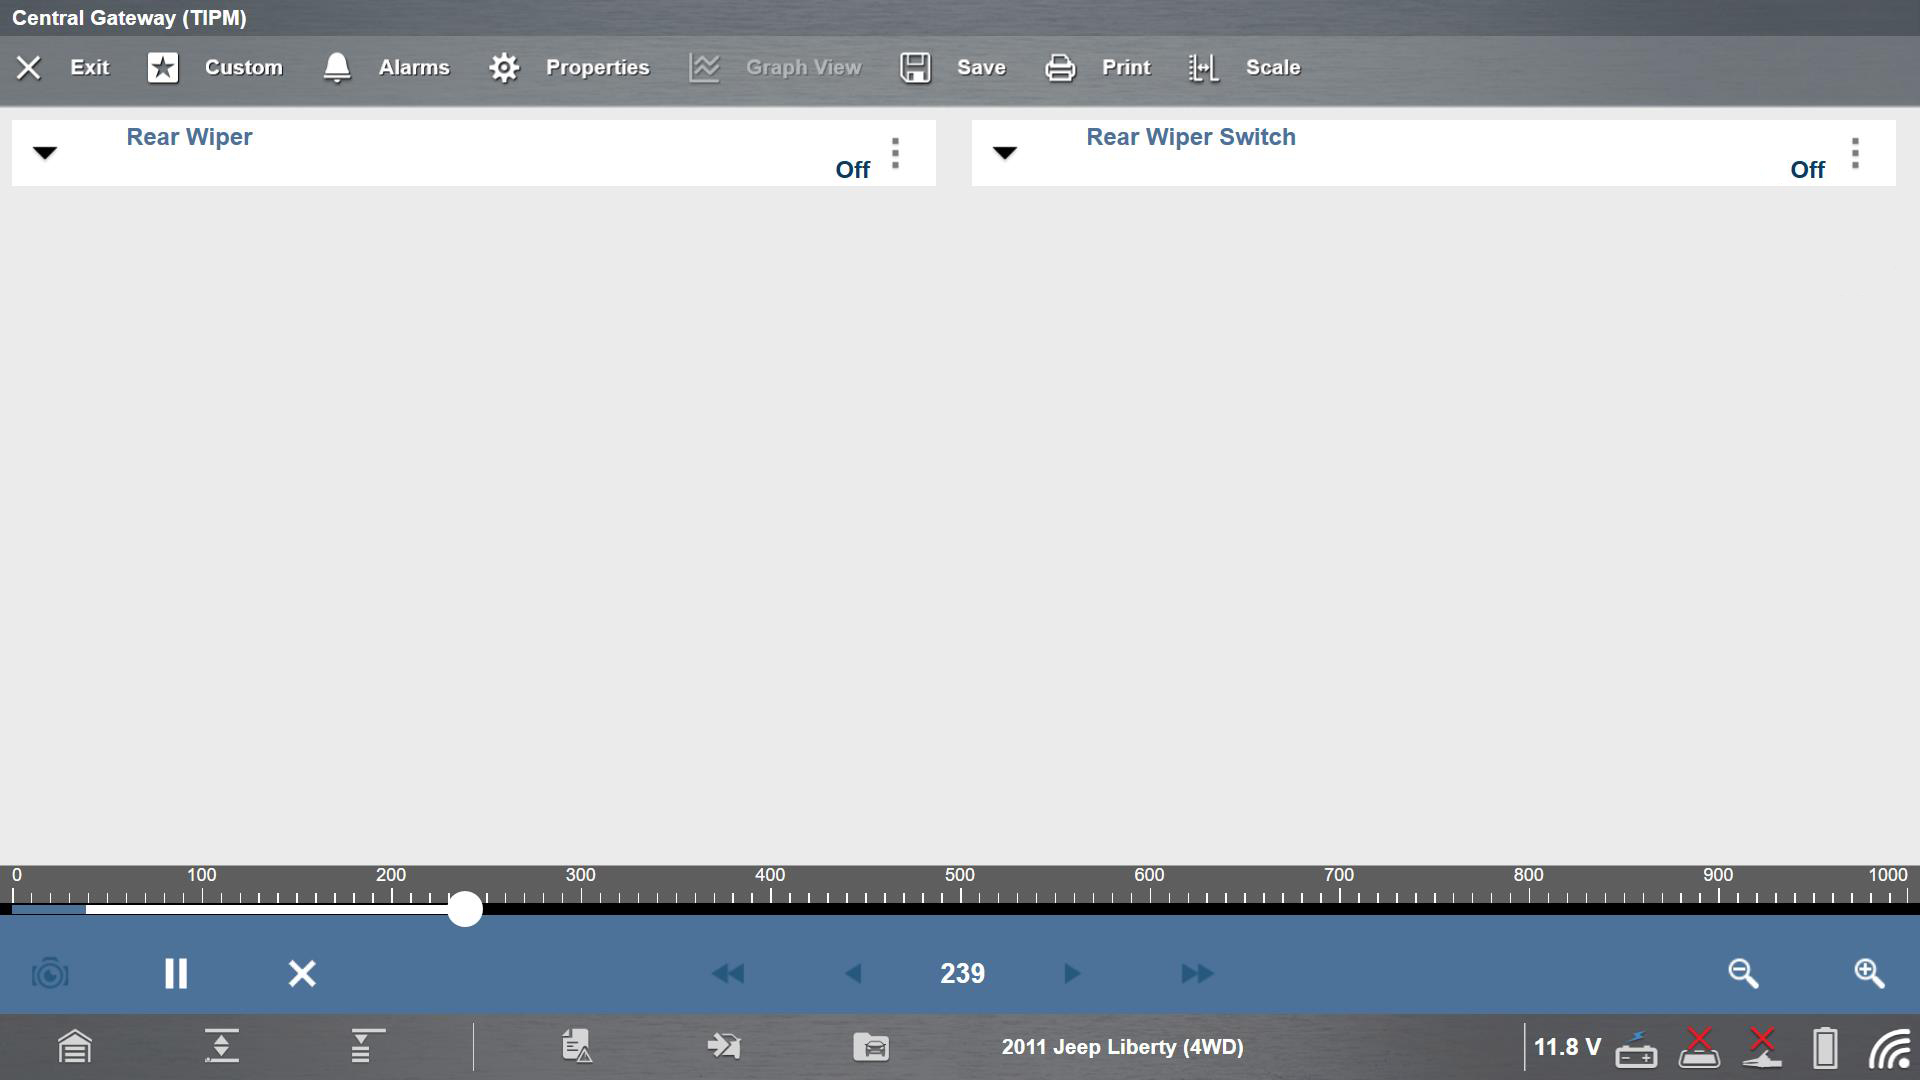Open Rear Wiper Switch three-dot menu
The height and width of the screenshot is (1080, 1920).
click(1855, 153)
